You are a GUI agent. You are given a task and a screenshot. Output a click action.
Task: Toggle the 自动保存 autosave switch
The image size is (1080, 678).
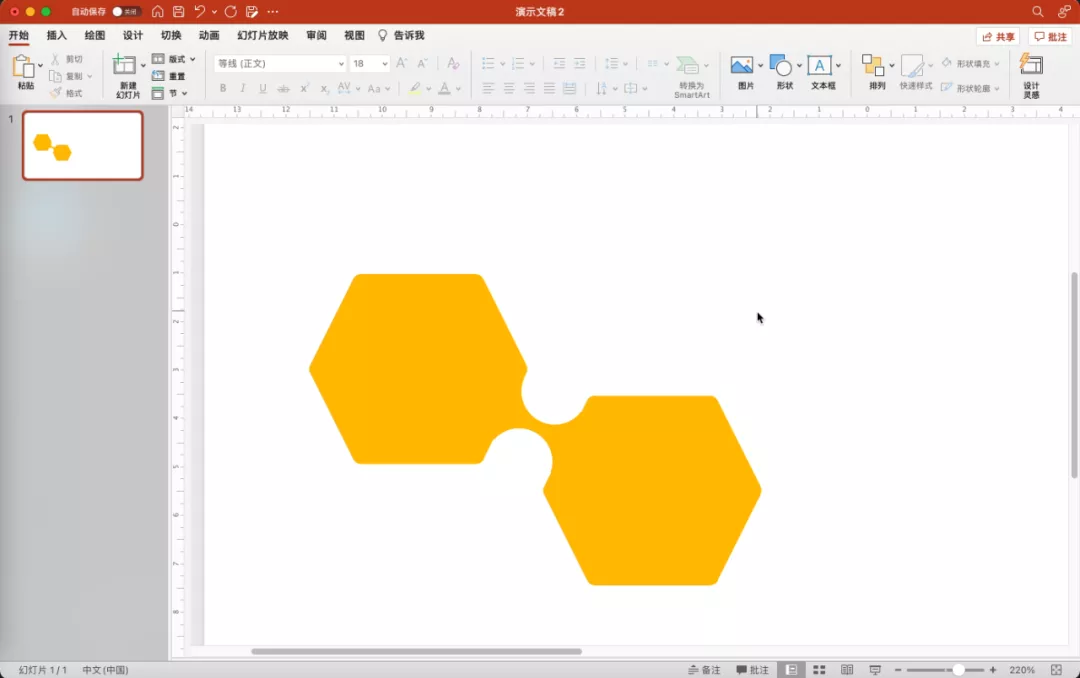[x=126, y=12]
